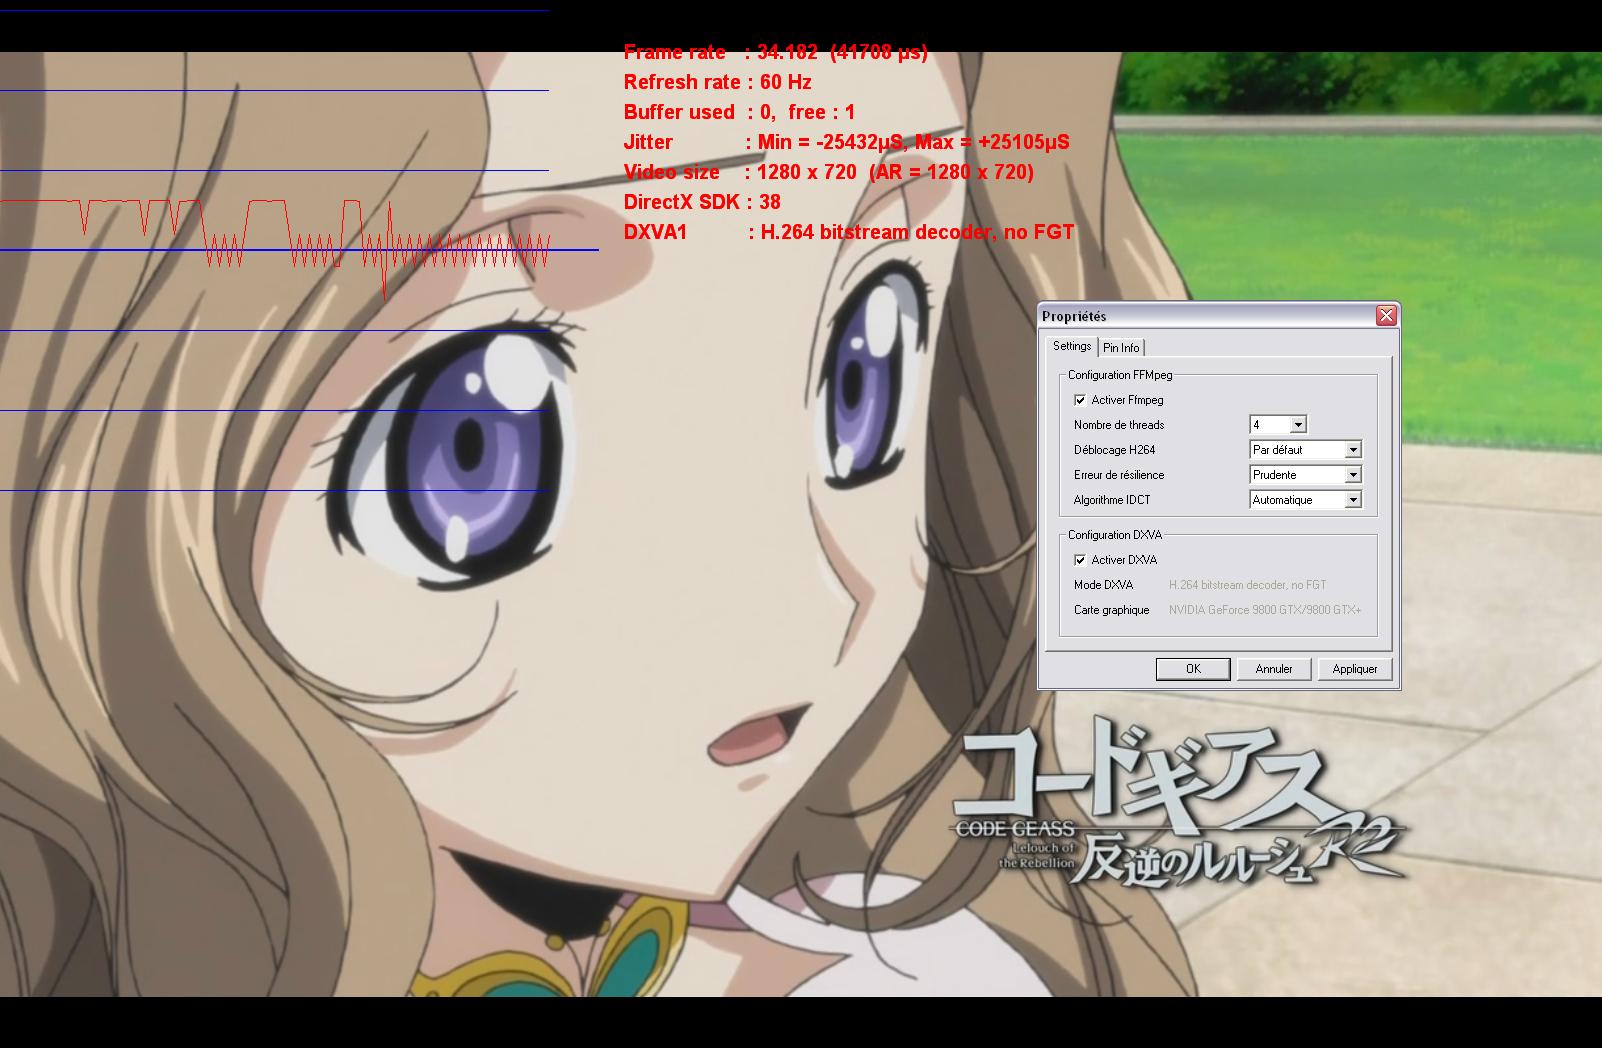Click the 'Refresh rate : 60 Hz' line
Screen dimensions: 1602x1048
pyautogui.click(x=717, y=82)
